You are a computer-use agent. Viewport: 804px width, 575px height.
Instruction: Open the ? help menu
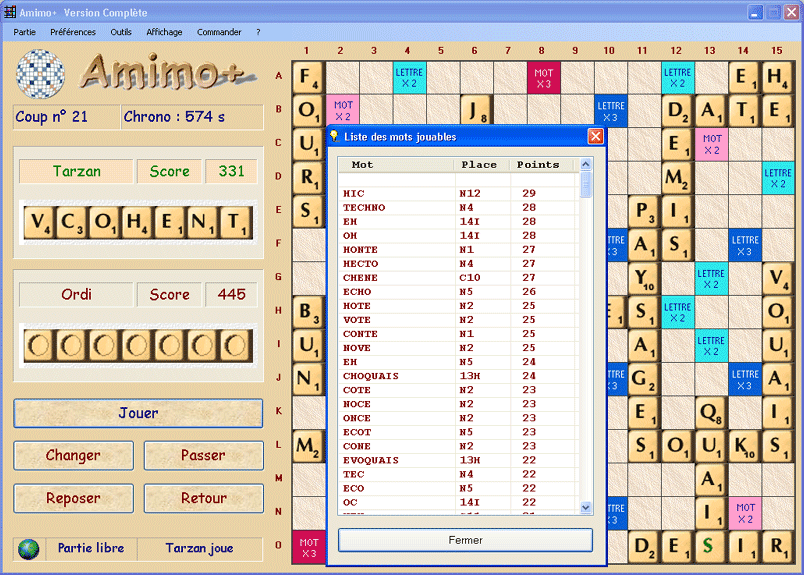(258, 32)
